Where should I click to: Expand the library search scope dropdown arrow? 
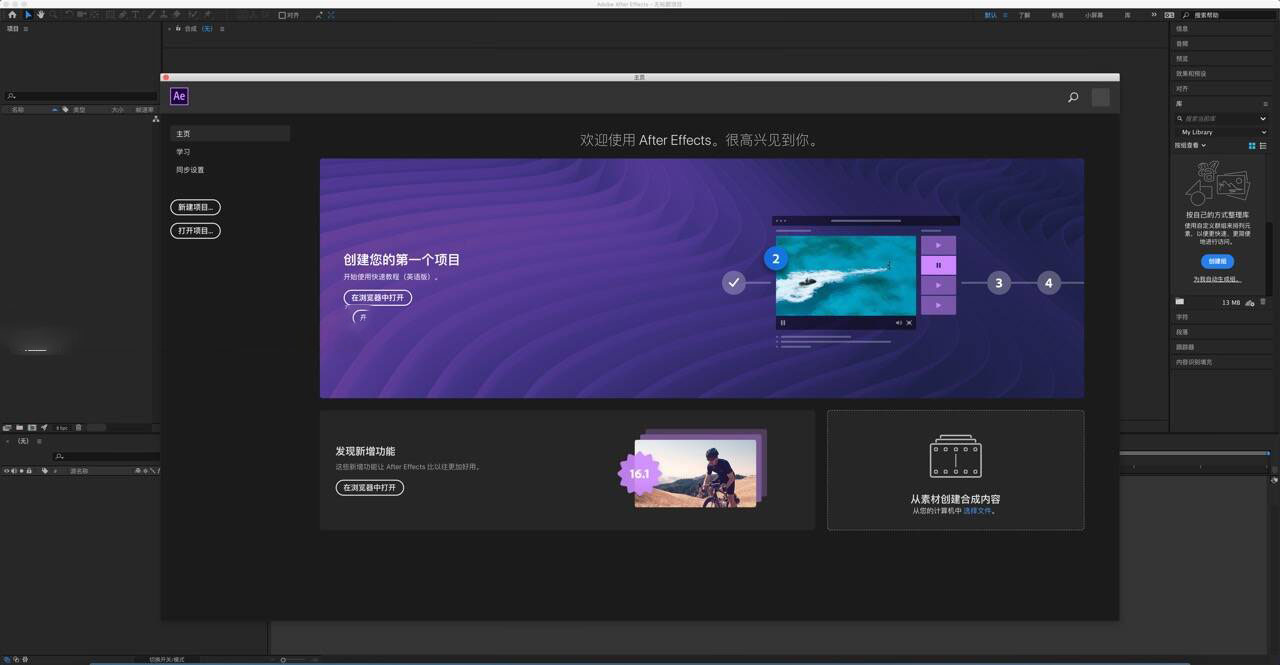tap(1263, 118)
